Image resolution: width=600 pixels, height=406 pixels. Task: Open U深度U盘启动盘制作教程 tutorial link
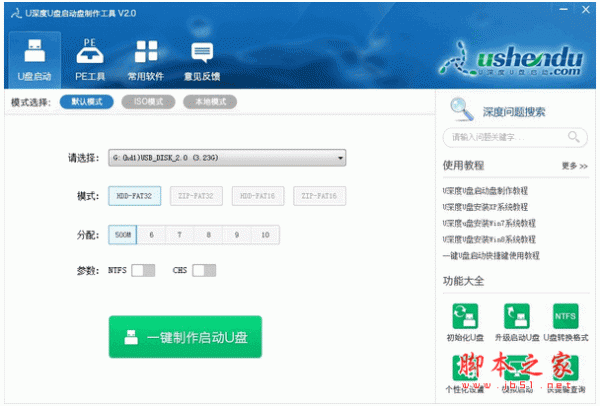(x=485, y=191)
